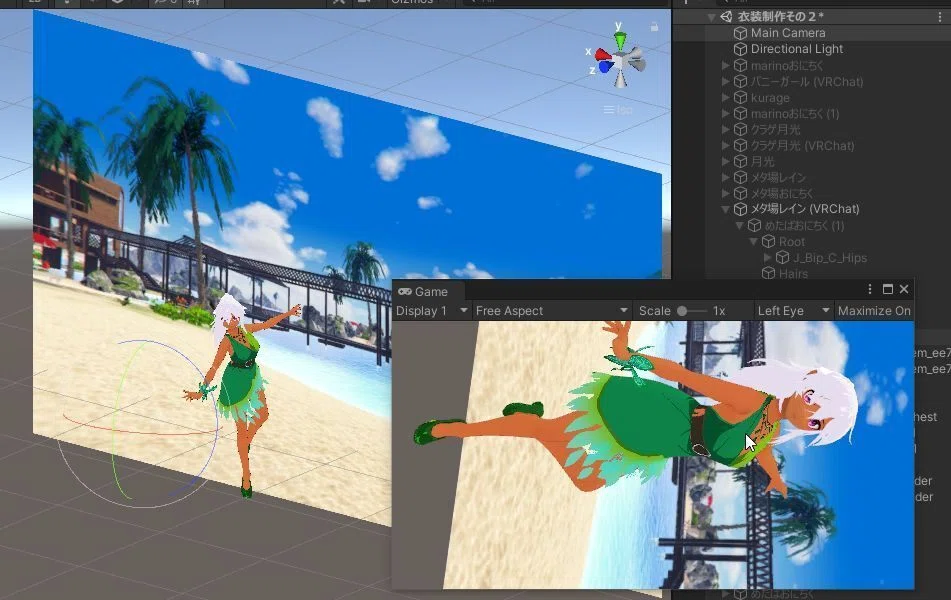Collapse the めたばおにちく (1) child object
Screen dimensions: 951x600
739,226
